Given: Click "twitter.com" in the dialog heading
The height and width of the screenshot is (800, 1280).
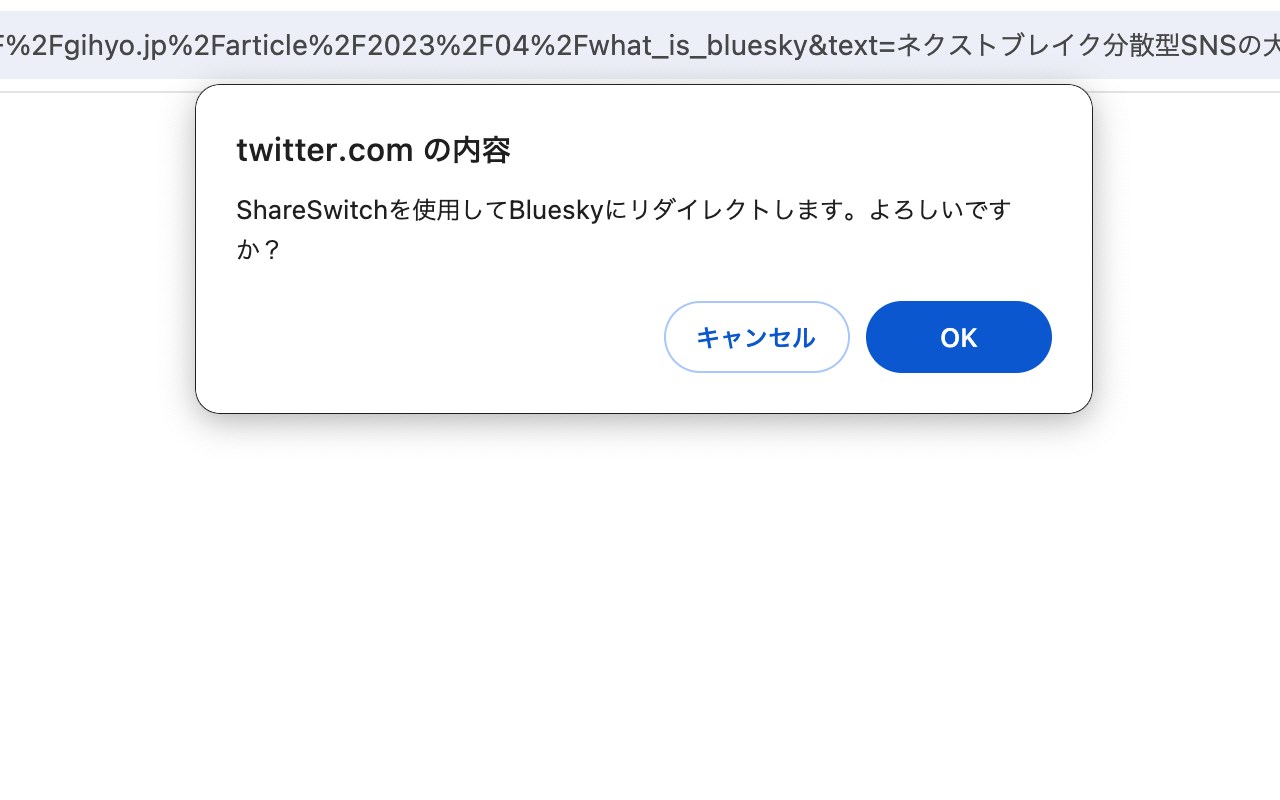Looking at the screenshot, I should pos(325,150).
